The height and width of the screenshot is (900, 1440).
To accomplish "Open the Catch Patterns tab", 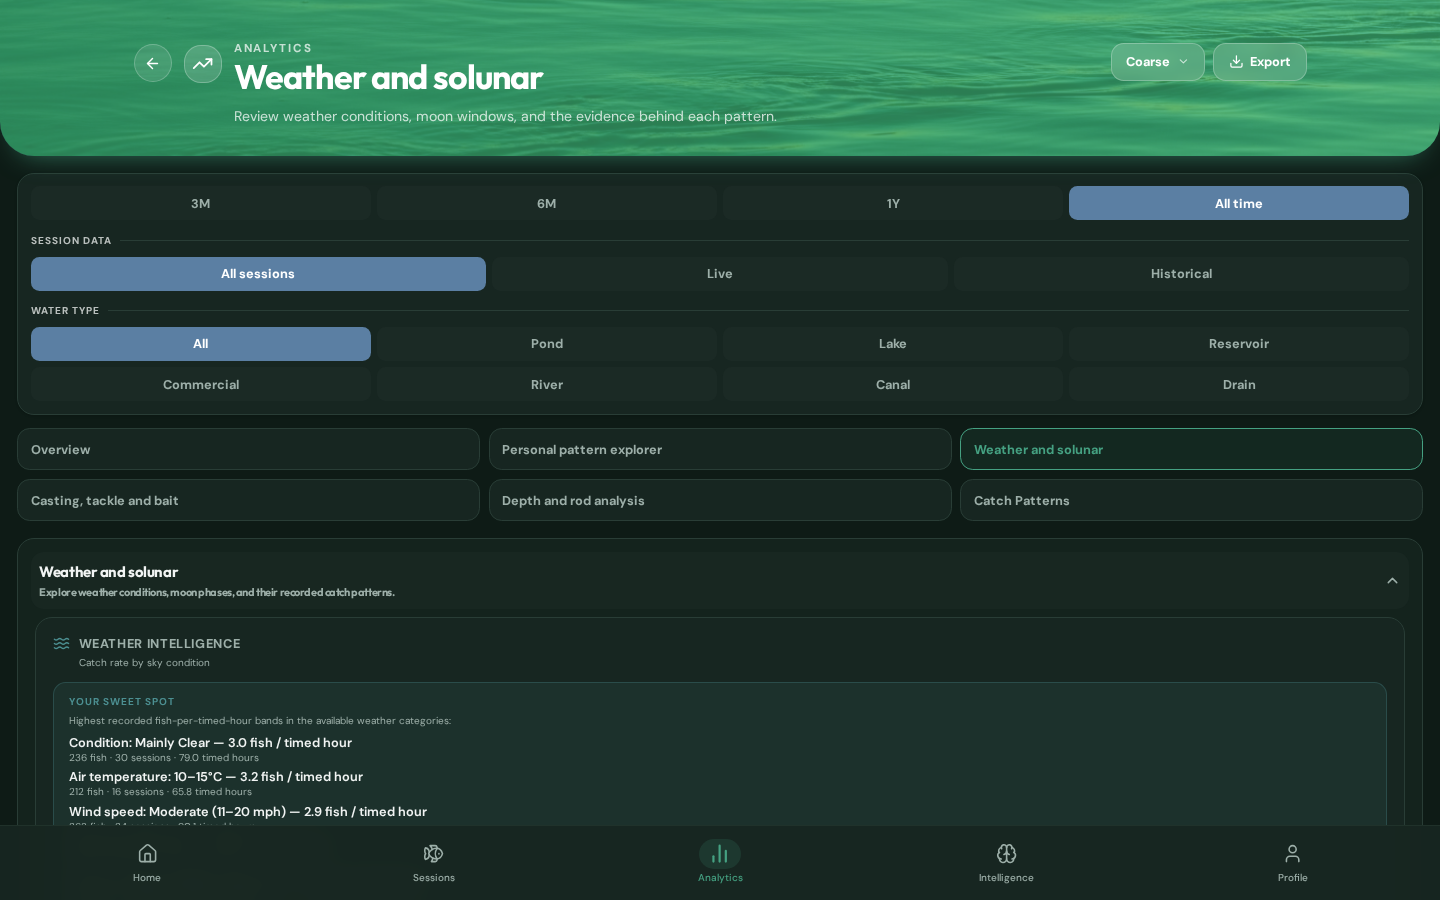I will [1191, 501].
